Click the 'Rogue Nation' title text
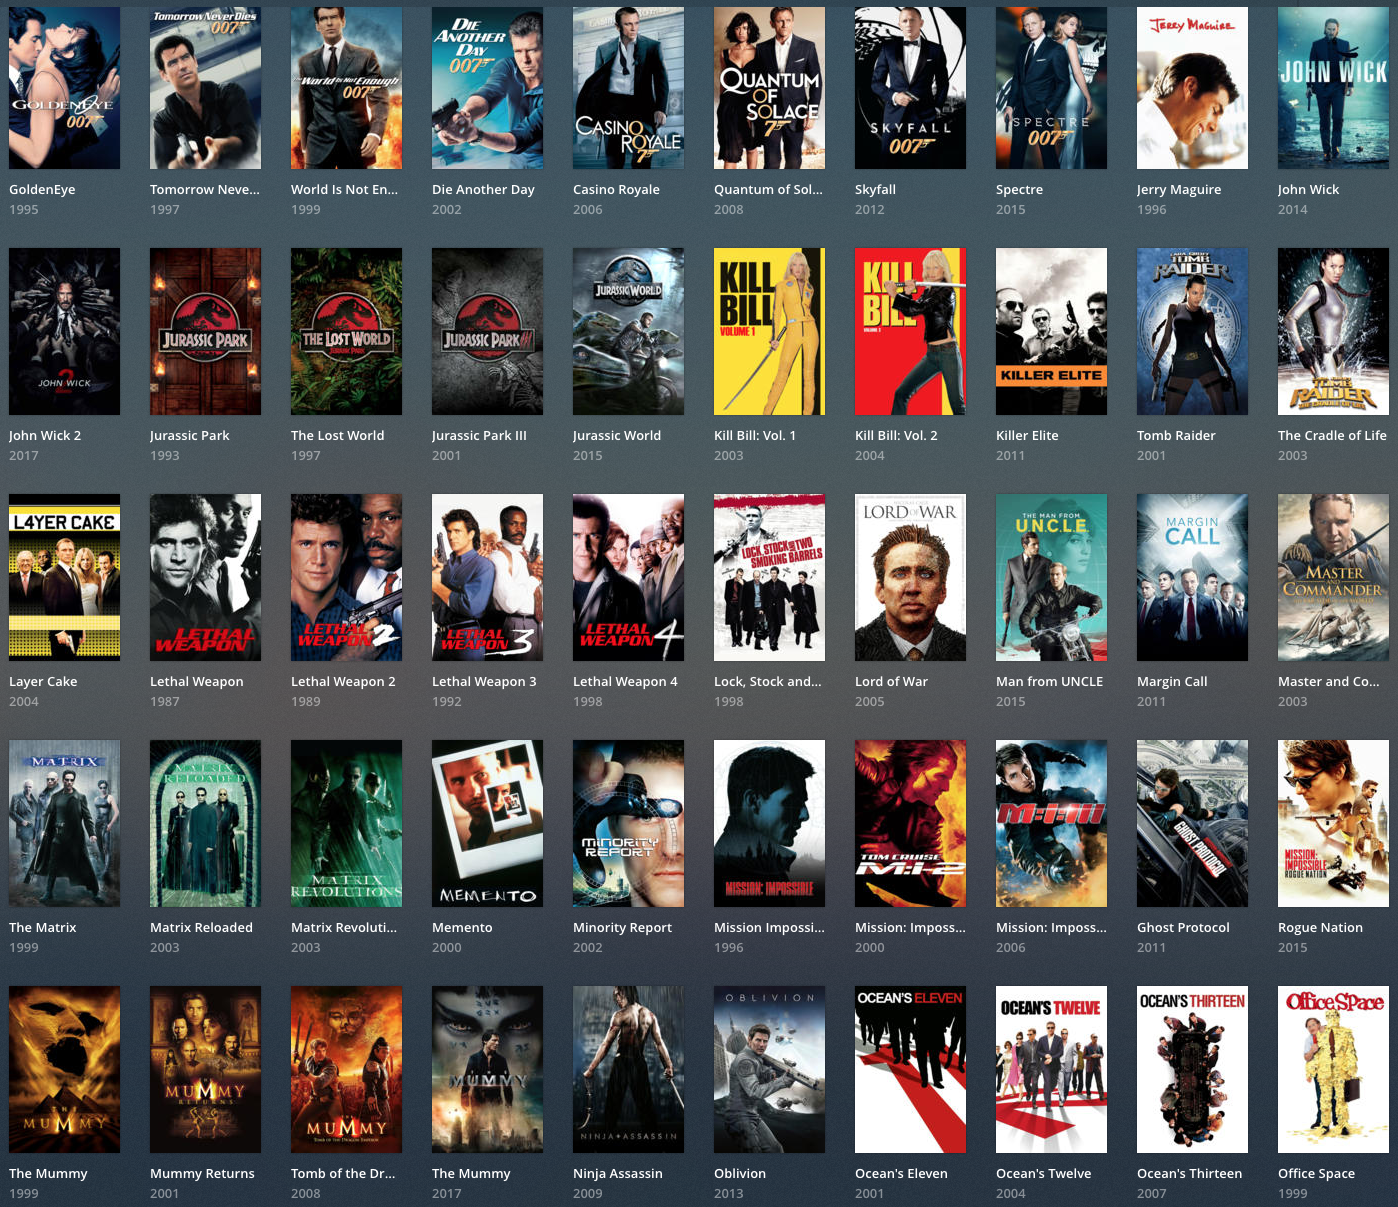Viewport: 1398px width, 1207px height. pyautogui.click(x=1320, y=928)
